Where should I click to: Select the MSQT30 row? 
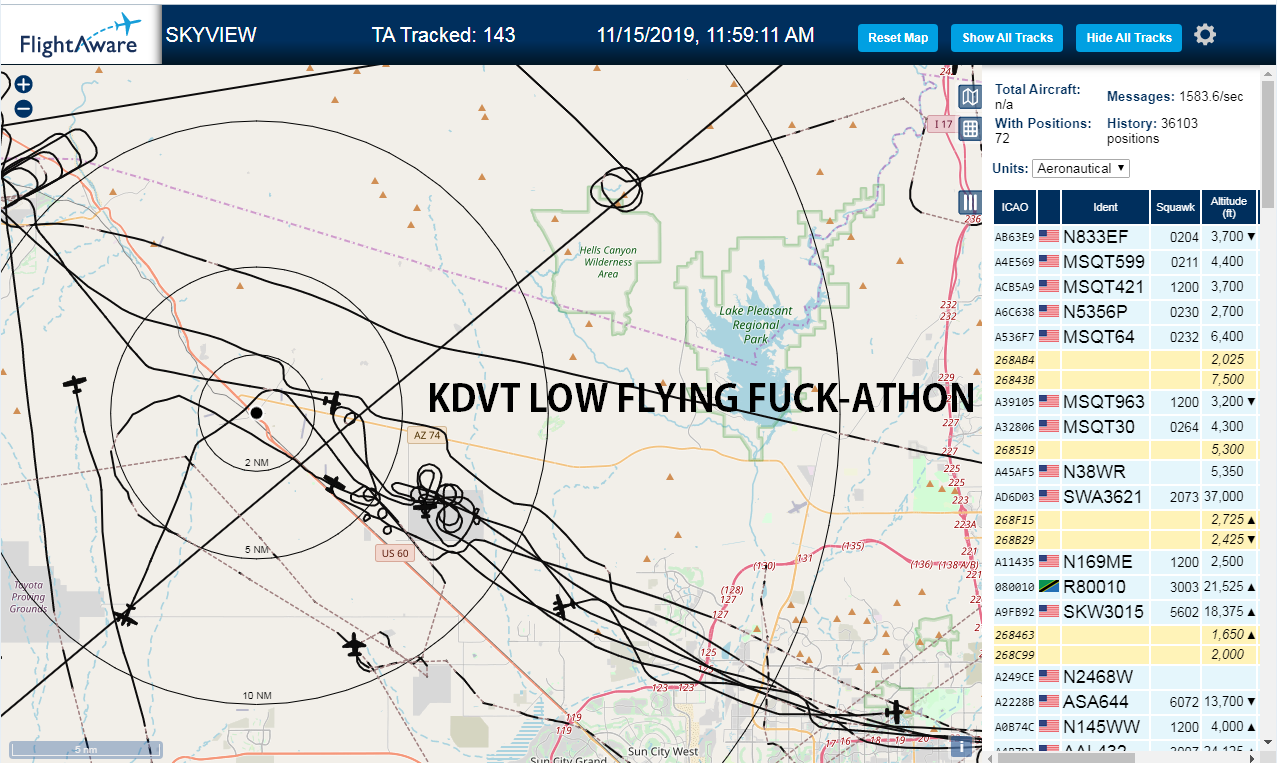1126,427
